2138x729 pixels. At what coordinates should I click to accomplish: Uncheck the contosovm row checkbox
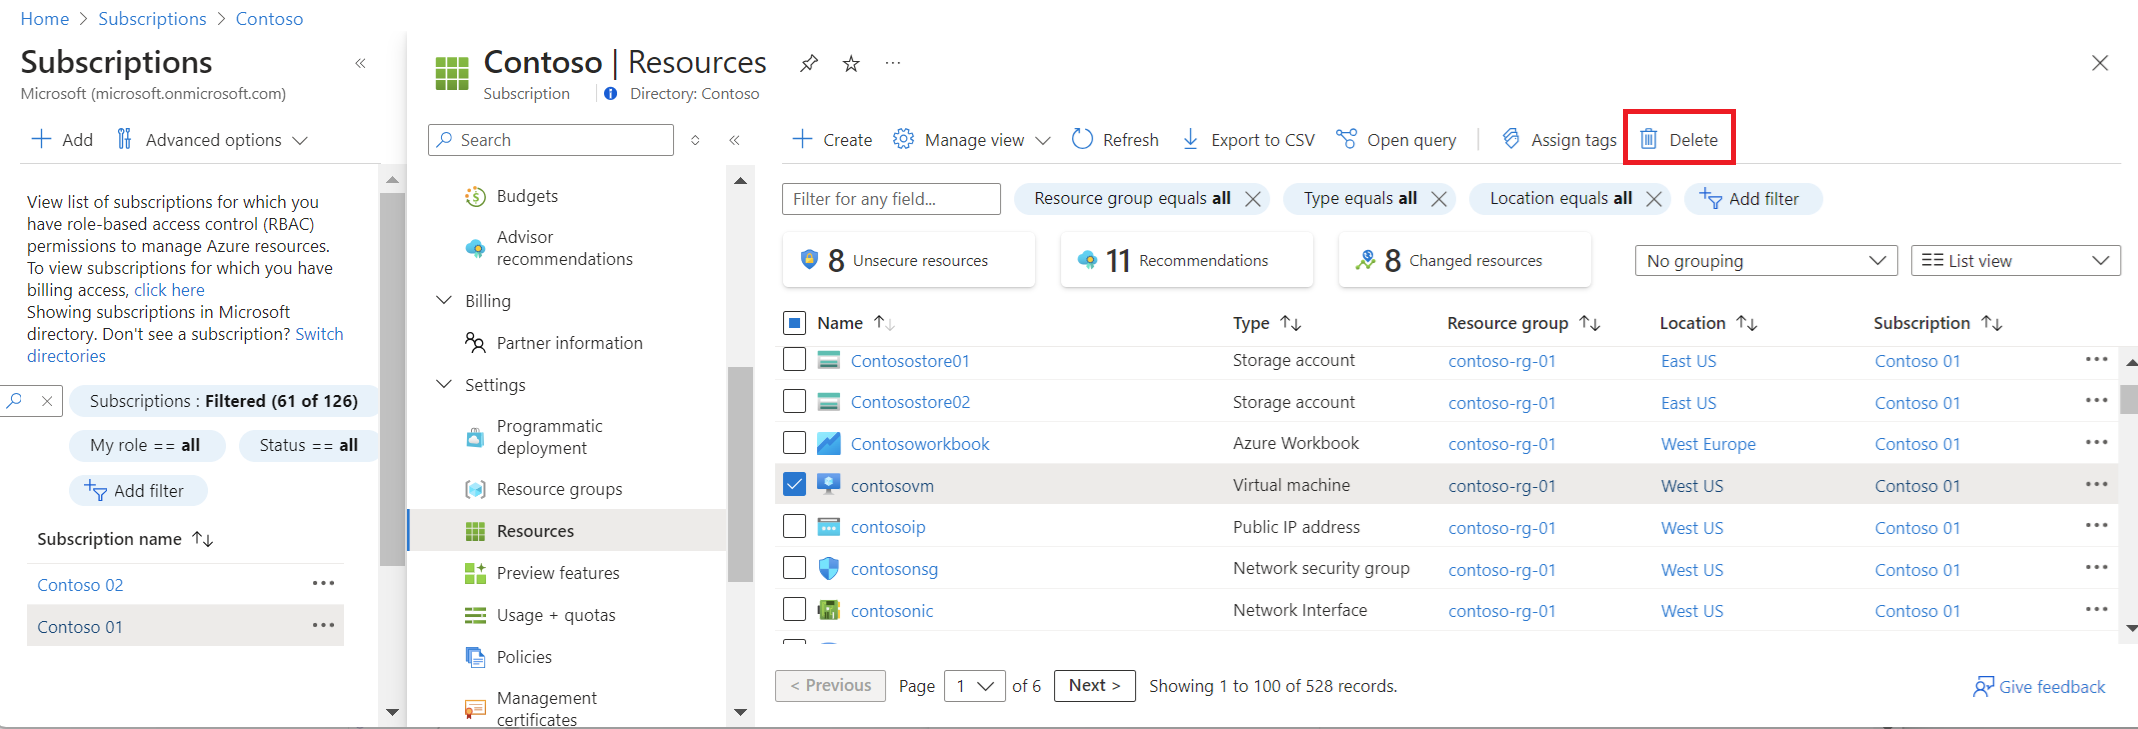point(794,485)
